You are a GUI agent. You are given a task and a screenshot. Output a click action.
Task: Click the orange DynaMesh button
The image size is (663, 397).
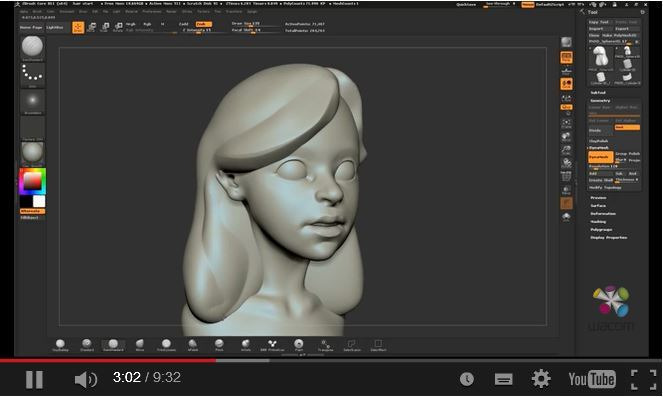point(600,157)
